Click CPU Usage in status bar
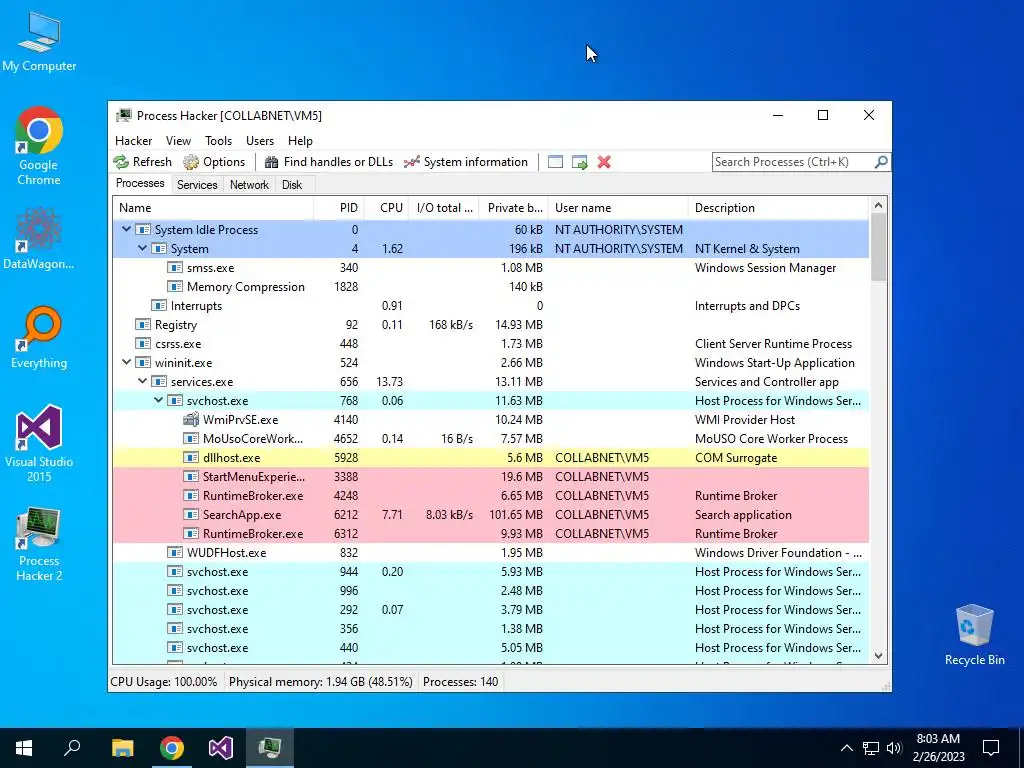1024x768 pixels. pyautogui.click(x=164, y=682)
